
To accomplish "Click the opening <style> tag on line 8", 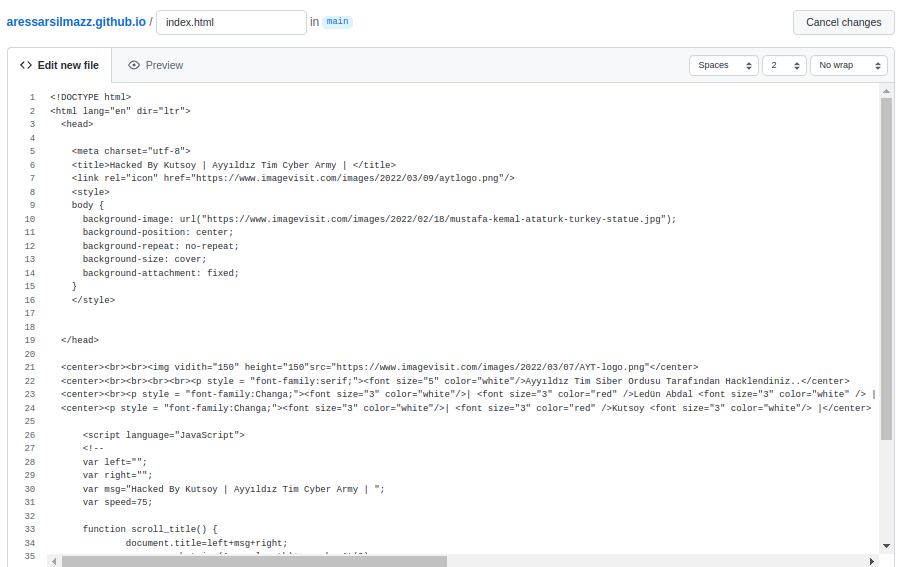I will click(x=90, y=192).
